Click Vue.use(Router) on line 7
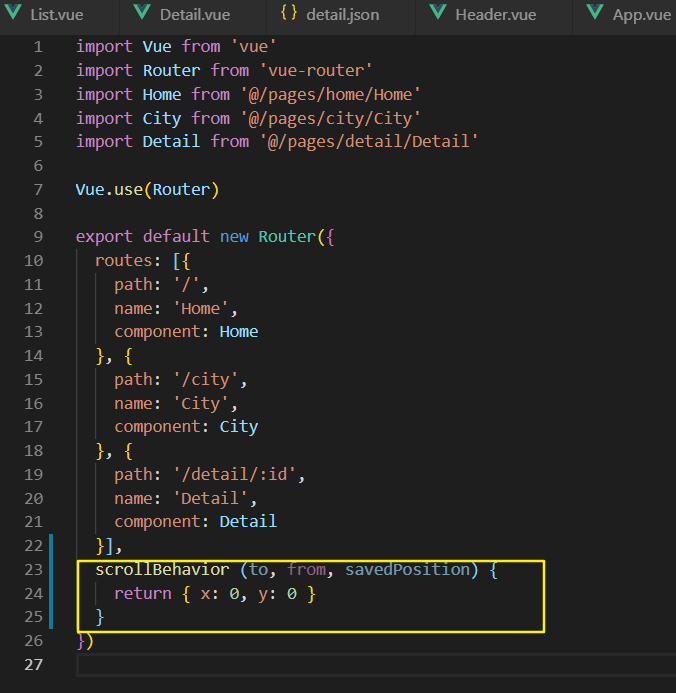Viewport: 676px width, 693px height. pyautogui.click(x=147, y=190)
